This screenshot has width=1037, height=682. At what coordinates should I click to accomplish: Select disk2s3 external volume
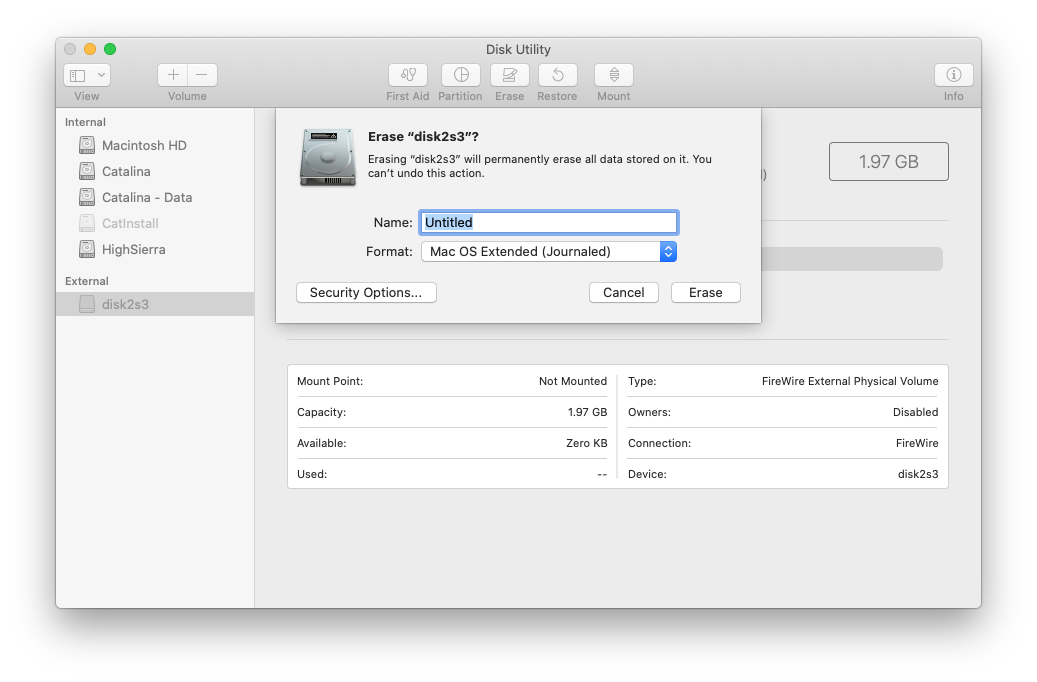pyautogui.click(x=155, y=304)
